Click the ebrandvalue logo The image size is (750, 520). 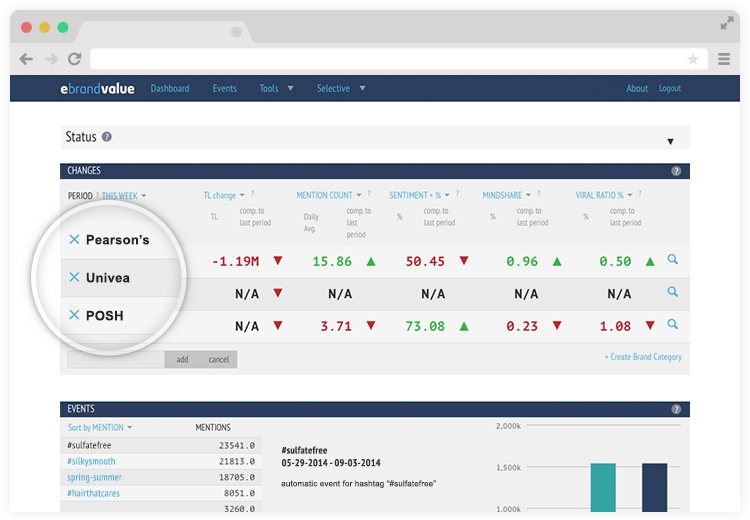point(97,89)
